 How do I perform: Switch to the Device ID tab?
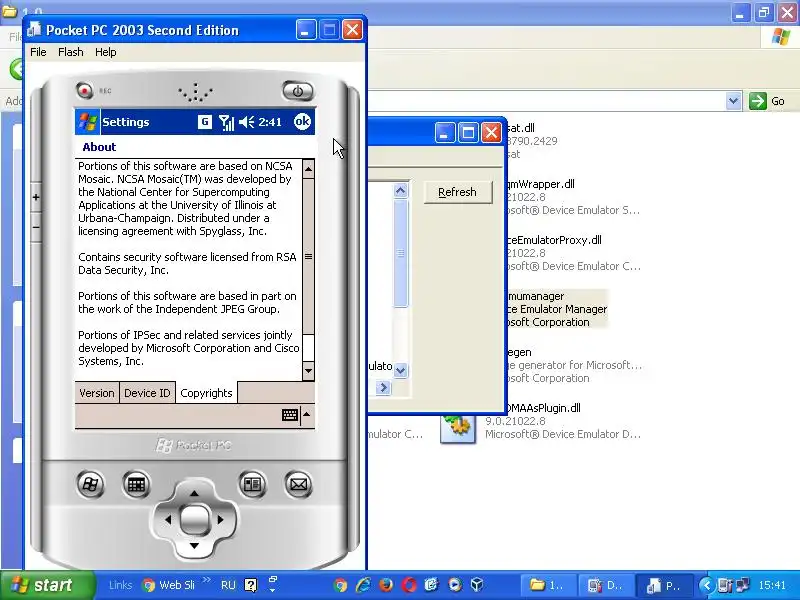147,393
